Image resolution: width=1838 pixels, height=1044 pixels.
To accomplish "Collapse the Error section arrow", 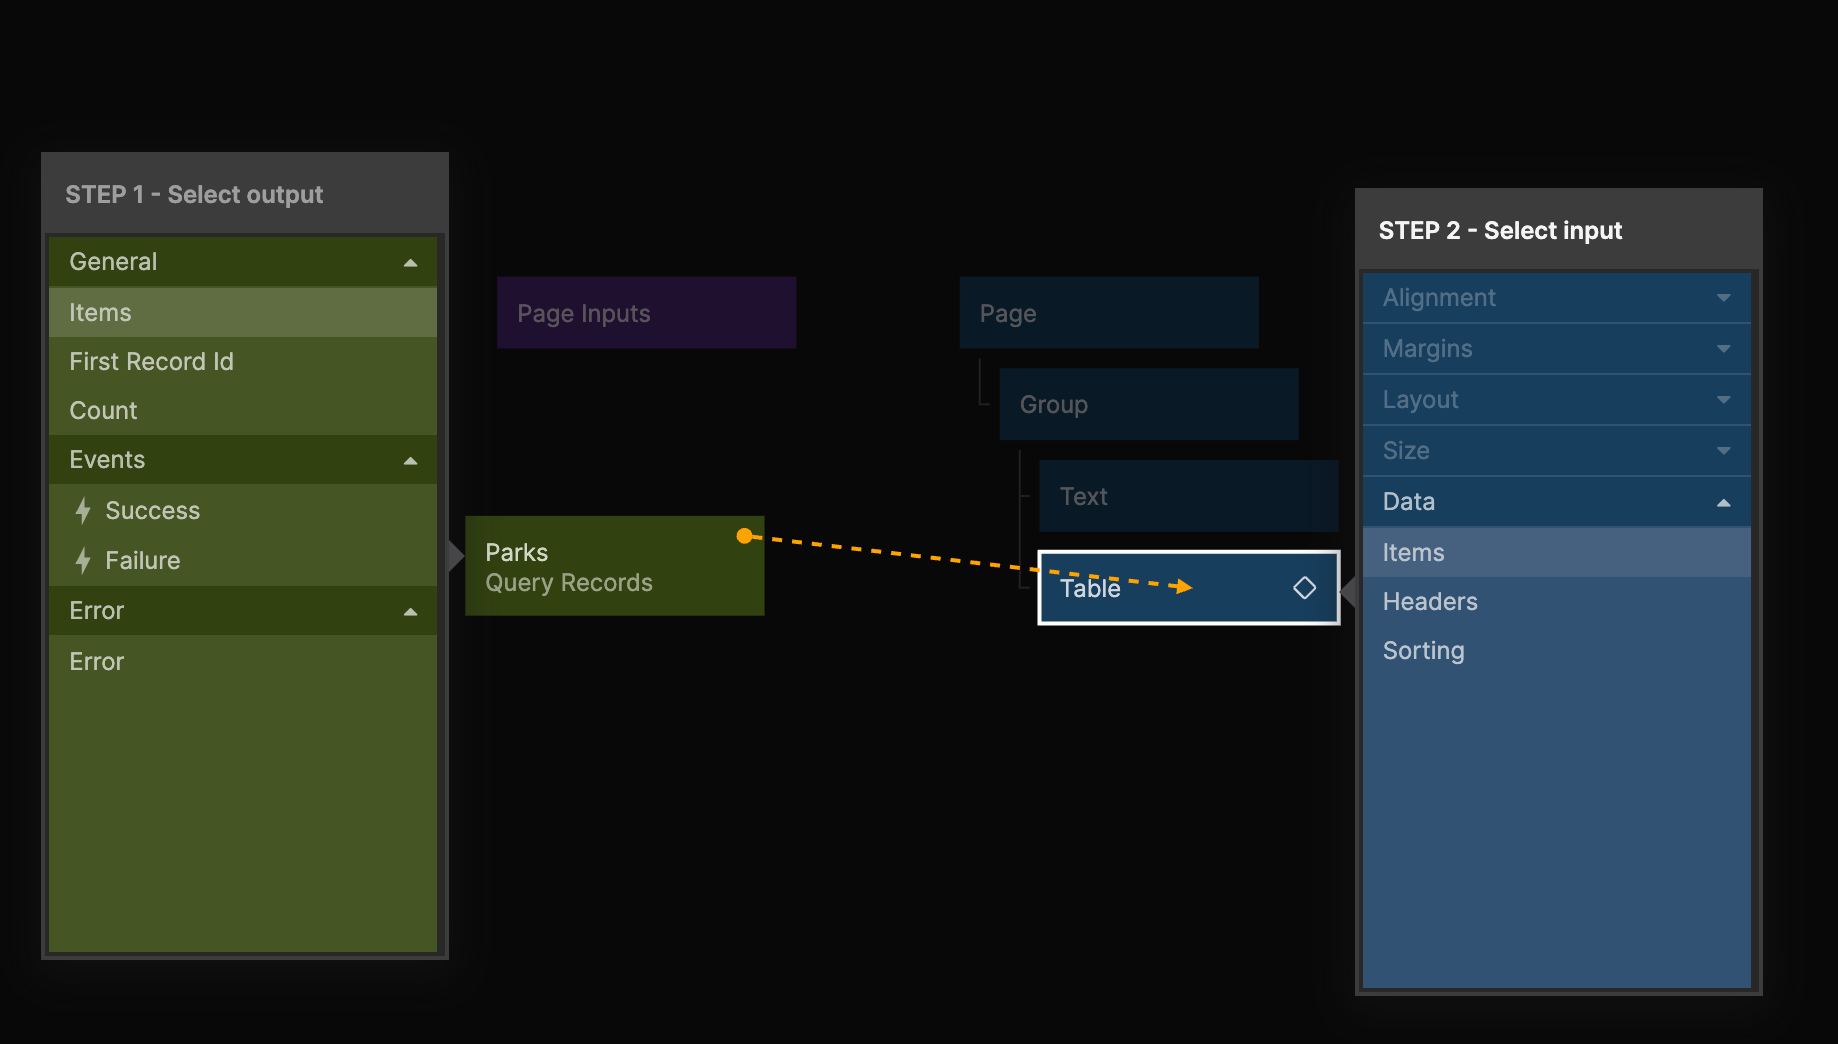I will click(x=410, y=612).
